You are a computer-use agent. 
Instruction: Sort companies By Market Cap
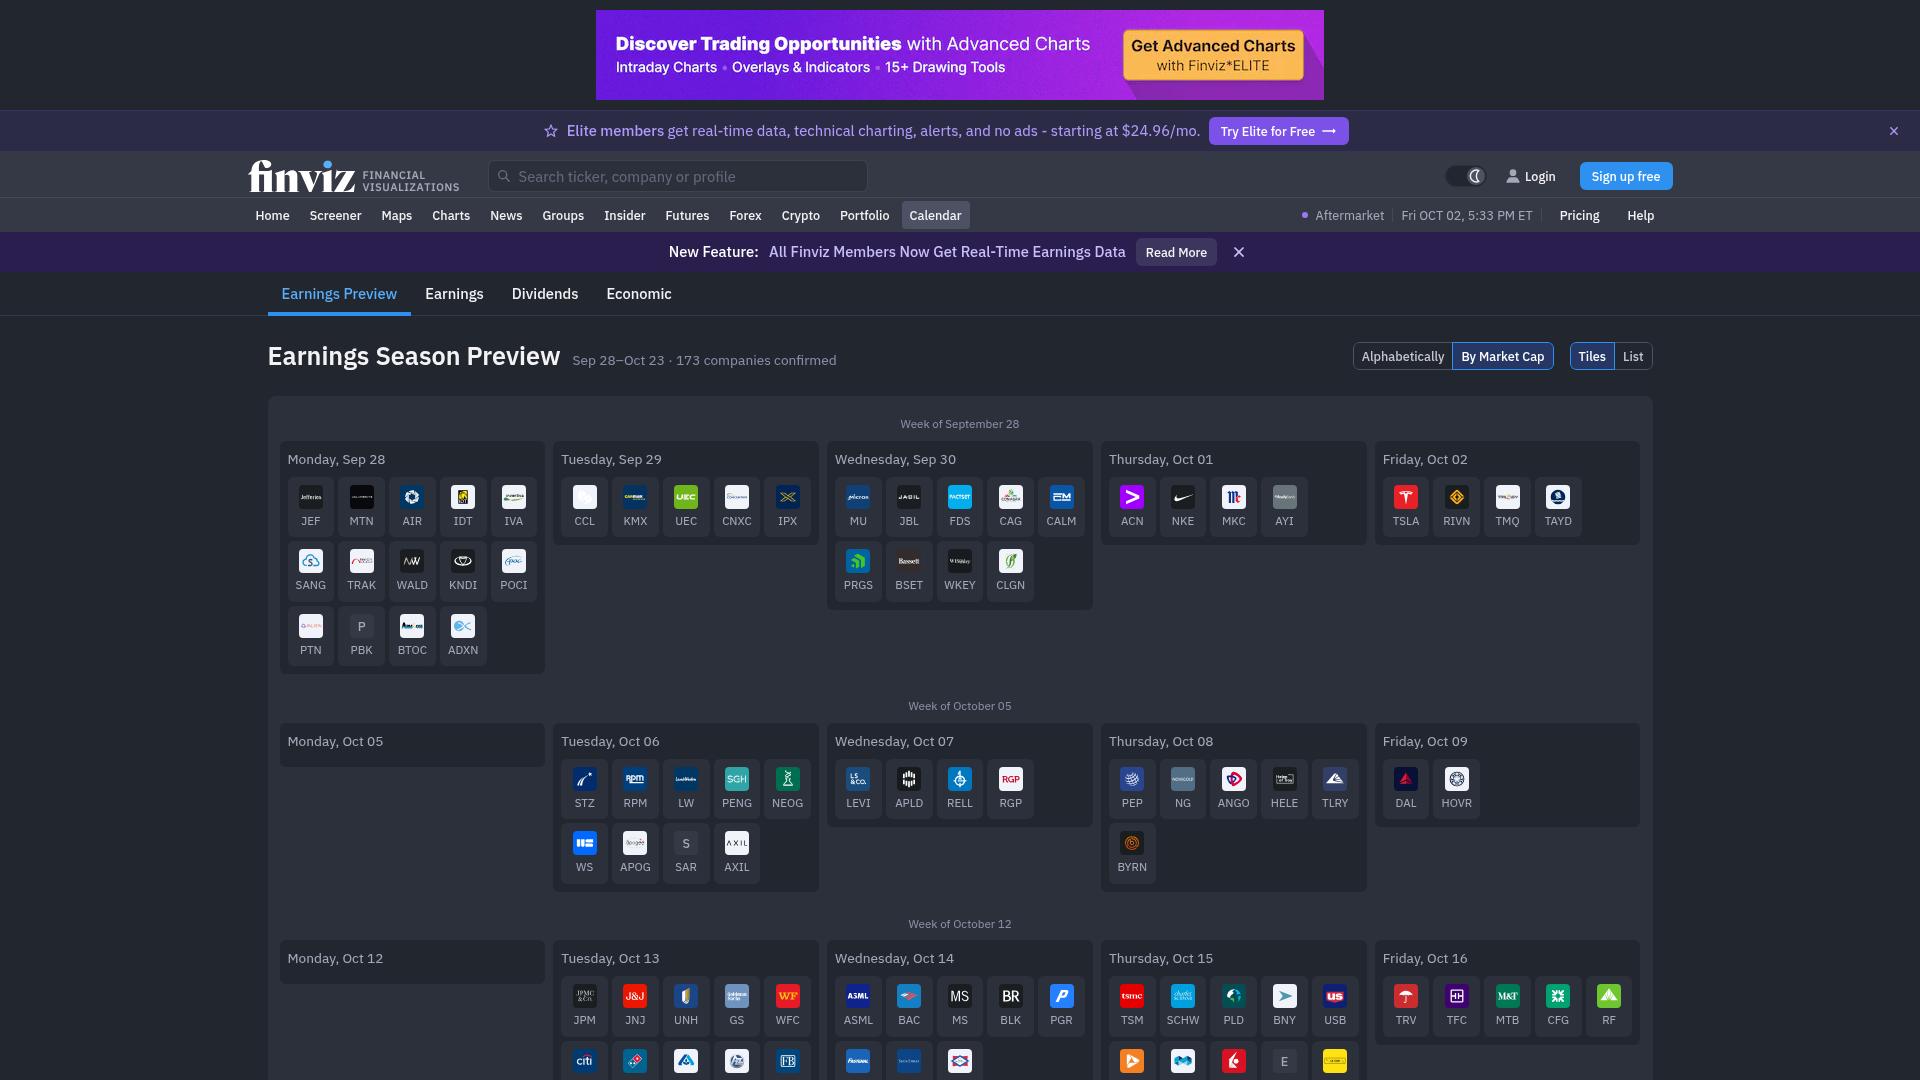[x=1502, y=357]
